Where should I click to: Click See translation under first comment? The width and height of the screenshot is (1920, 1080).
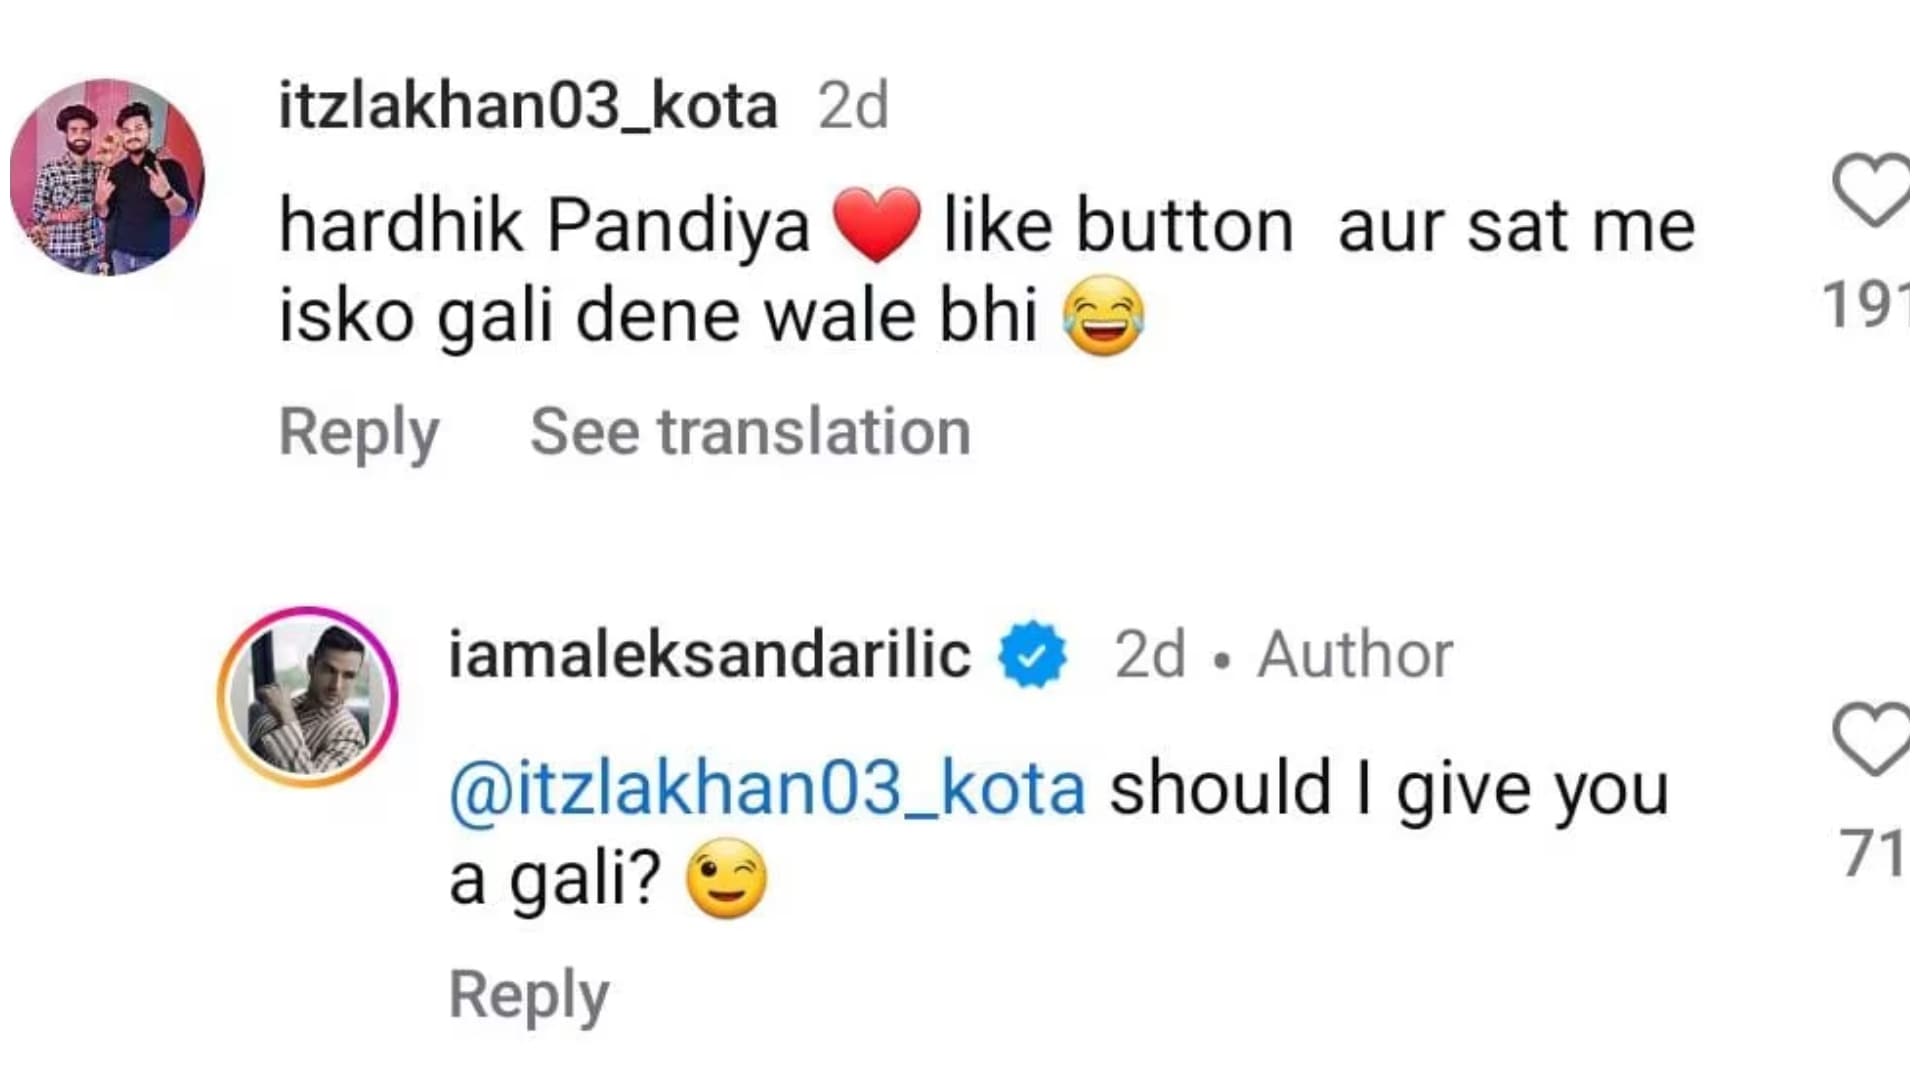click(x=750, y=432)
